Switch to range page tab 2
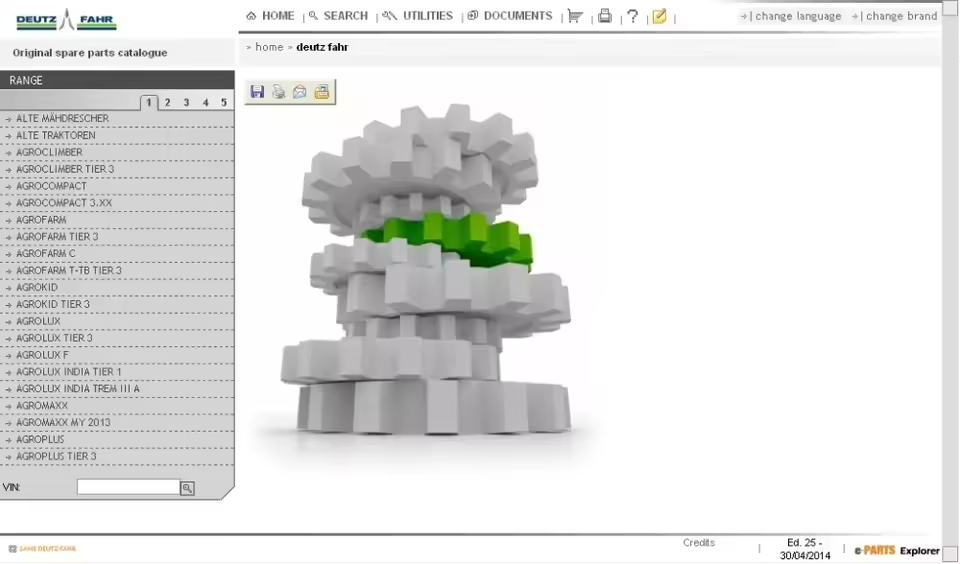This screenshot has height=564, width=960. pos(167,103)
